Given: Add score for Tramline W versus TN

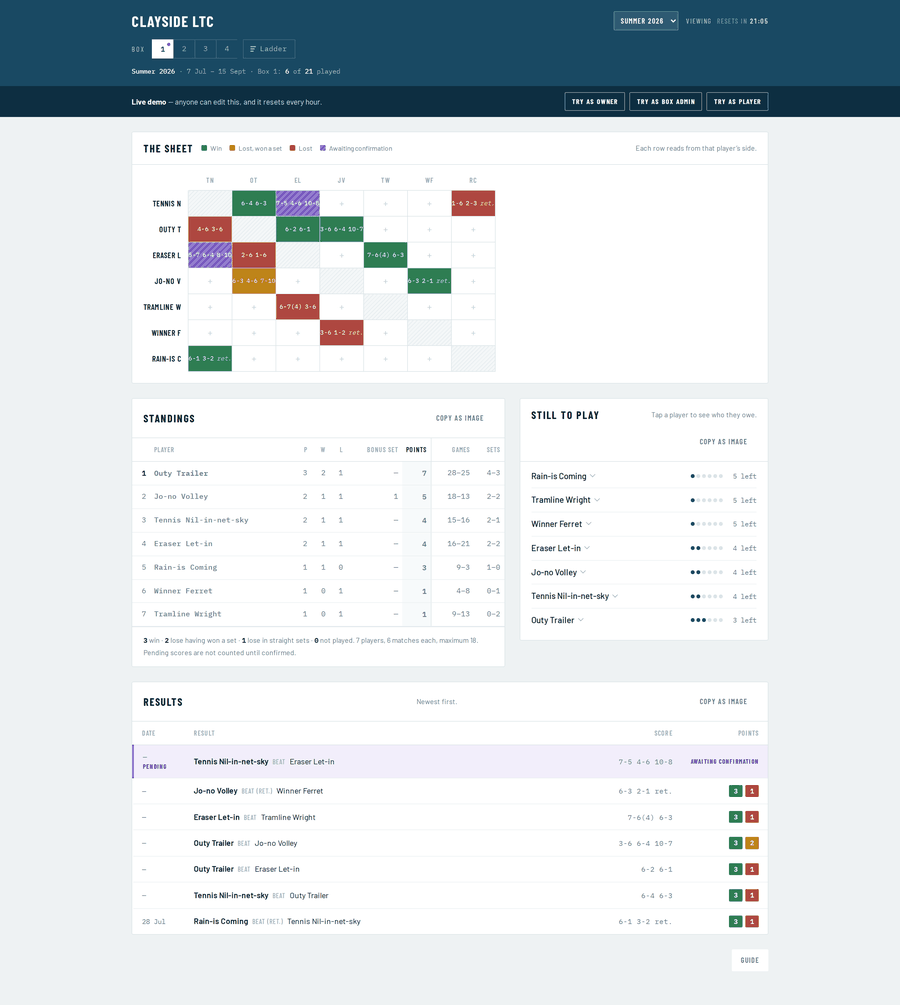Looking at the screenshot, I should point(210,307).
